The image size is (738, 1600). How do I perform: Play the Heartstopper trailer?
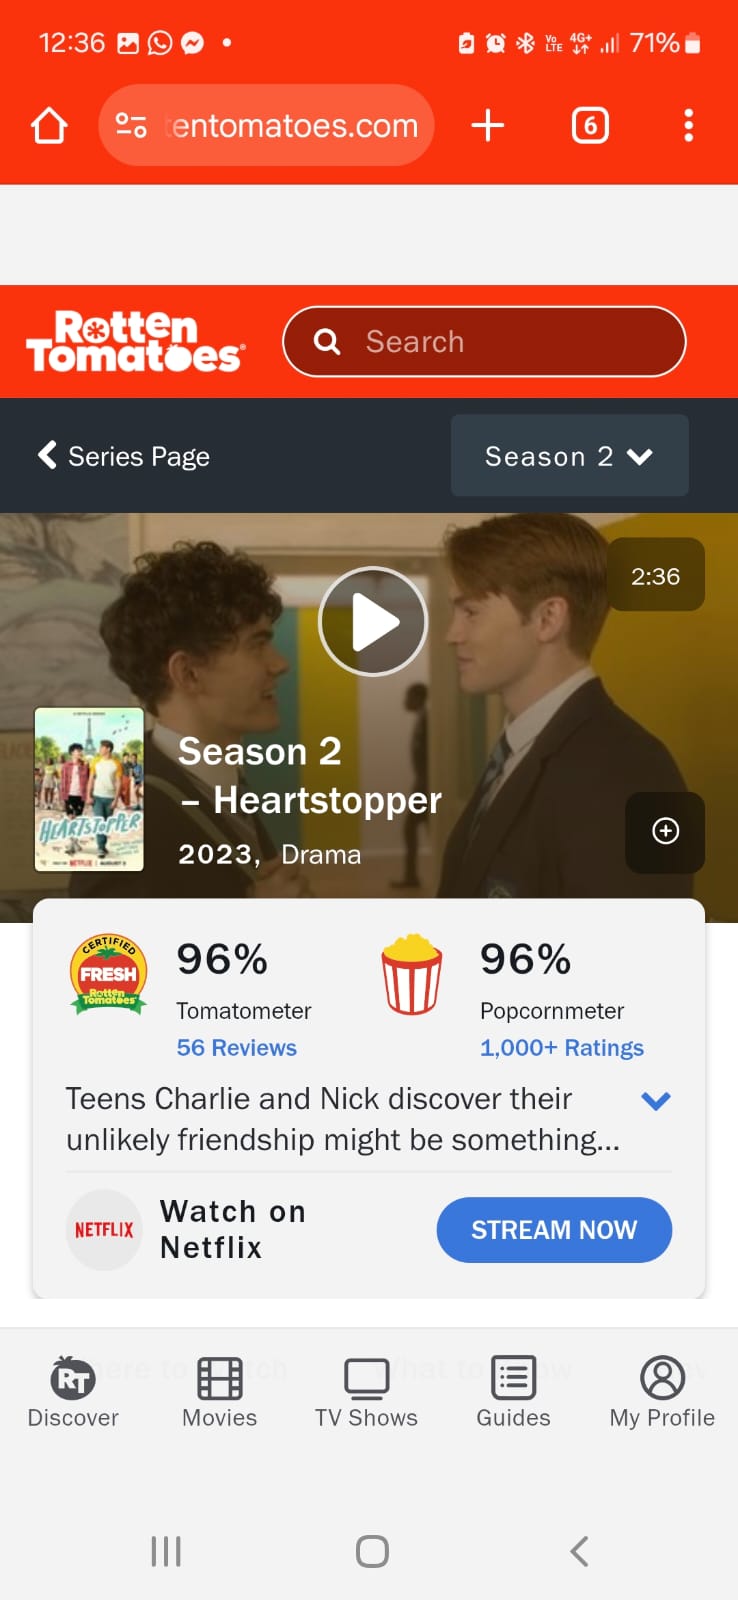click(373, 622)
